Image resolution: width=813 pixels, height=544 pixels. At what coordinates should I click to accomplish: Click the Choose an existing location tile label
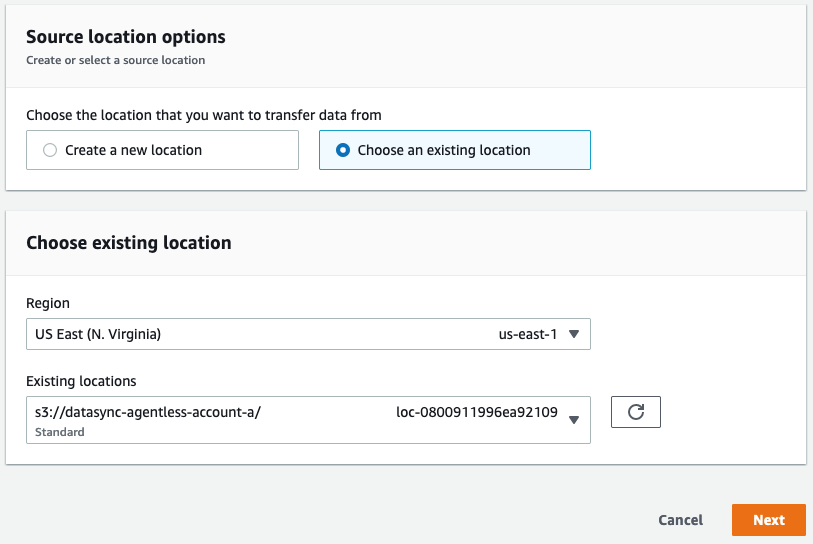click(443, 150)
